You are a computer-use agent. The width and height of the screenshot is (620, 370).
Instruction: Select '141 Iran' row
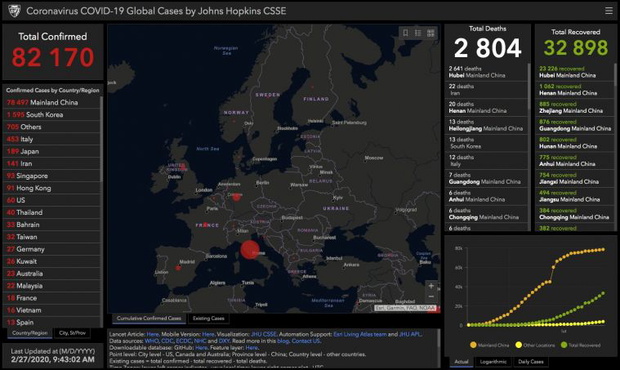[x=52, y=164]
